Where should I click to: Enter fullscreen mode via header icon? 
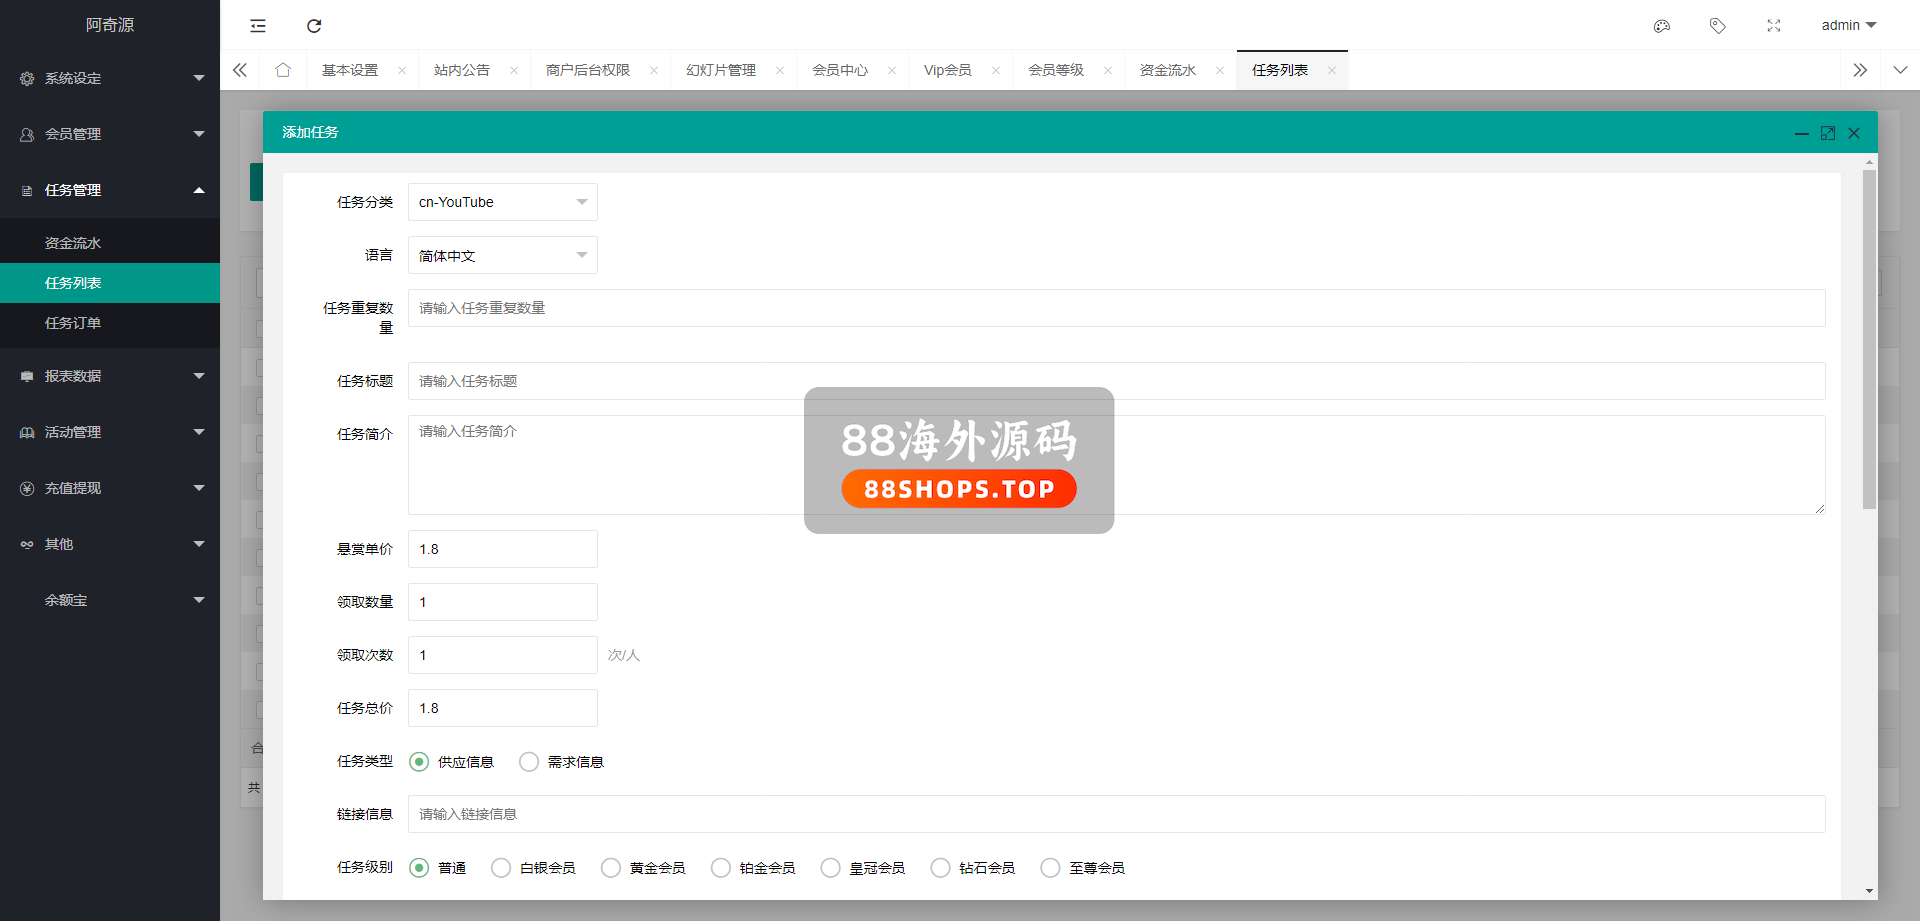point(1774,26)
